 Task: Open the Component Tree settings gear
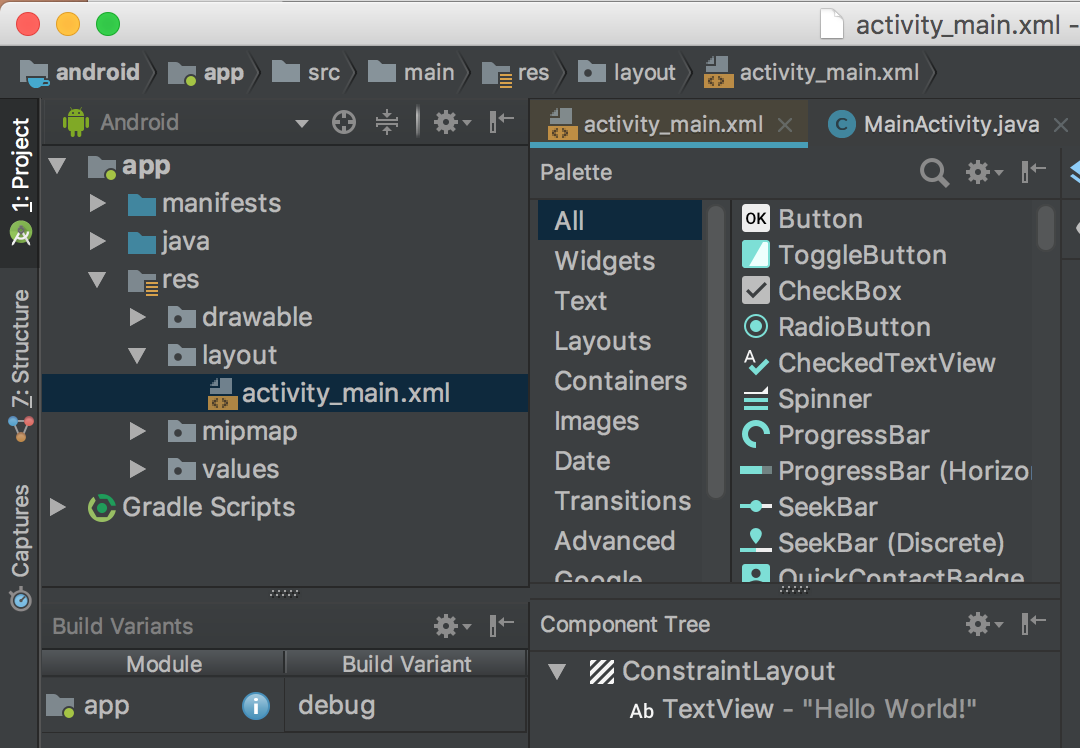(977, 624)
